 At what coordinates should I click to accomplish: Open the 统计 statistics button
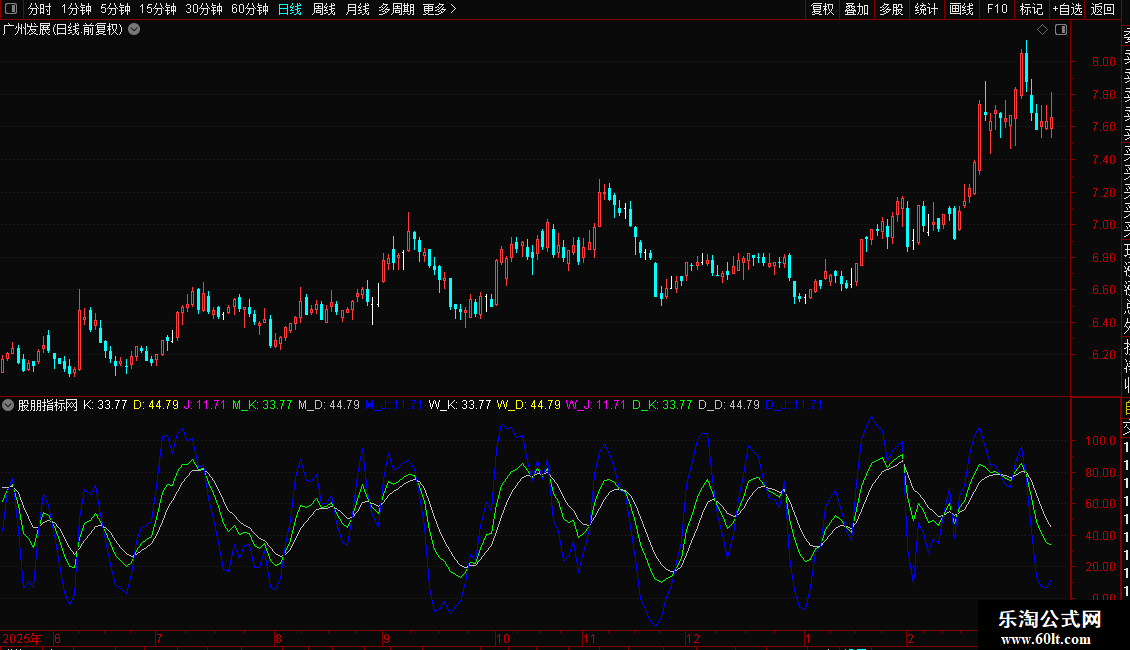tap(926, 9)
